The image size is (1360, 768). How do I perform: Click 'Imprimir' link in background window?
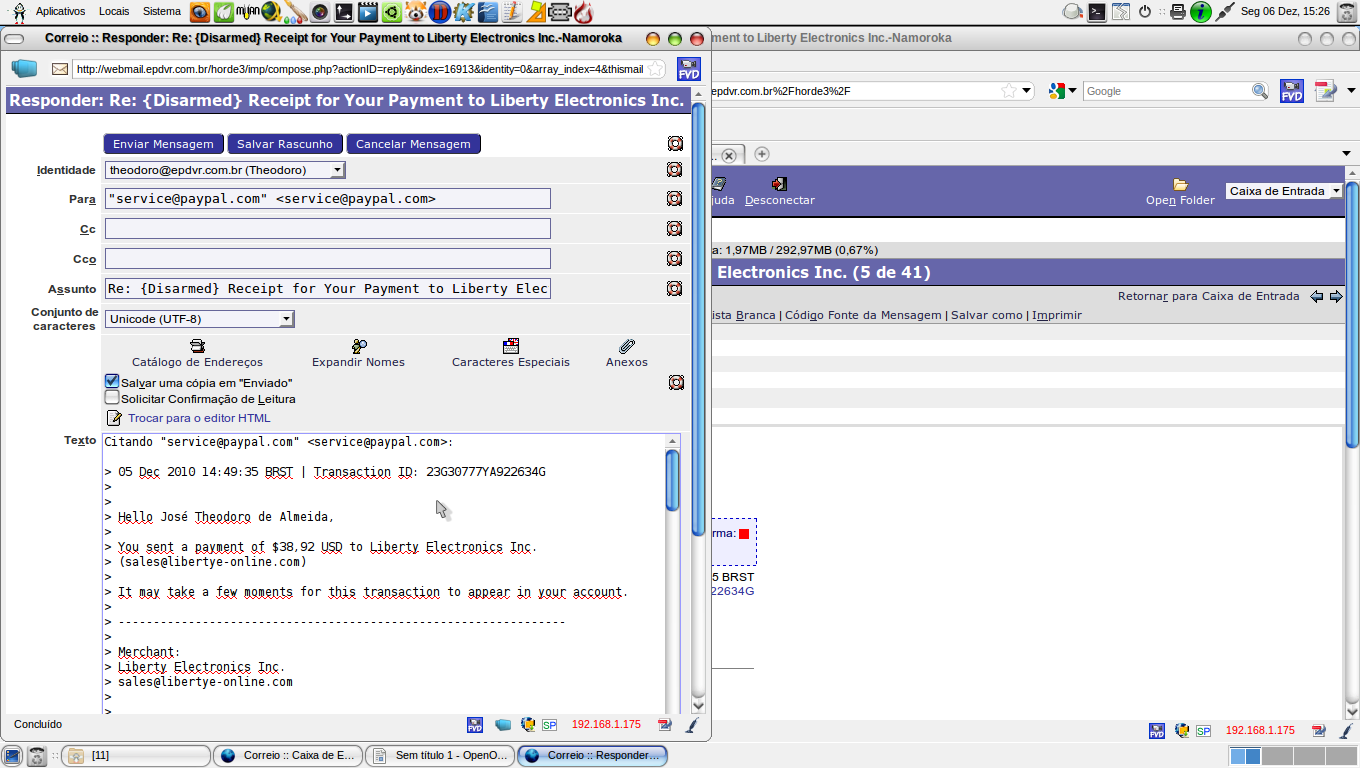(x=1057, y=315)
